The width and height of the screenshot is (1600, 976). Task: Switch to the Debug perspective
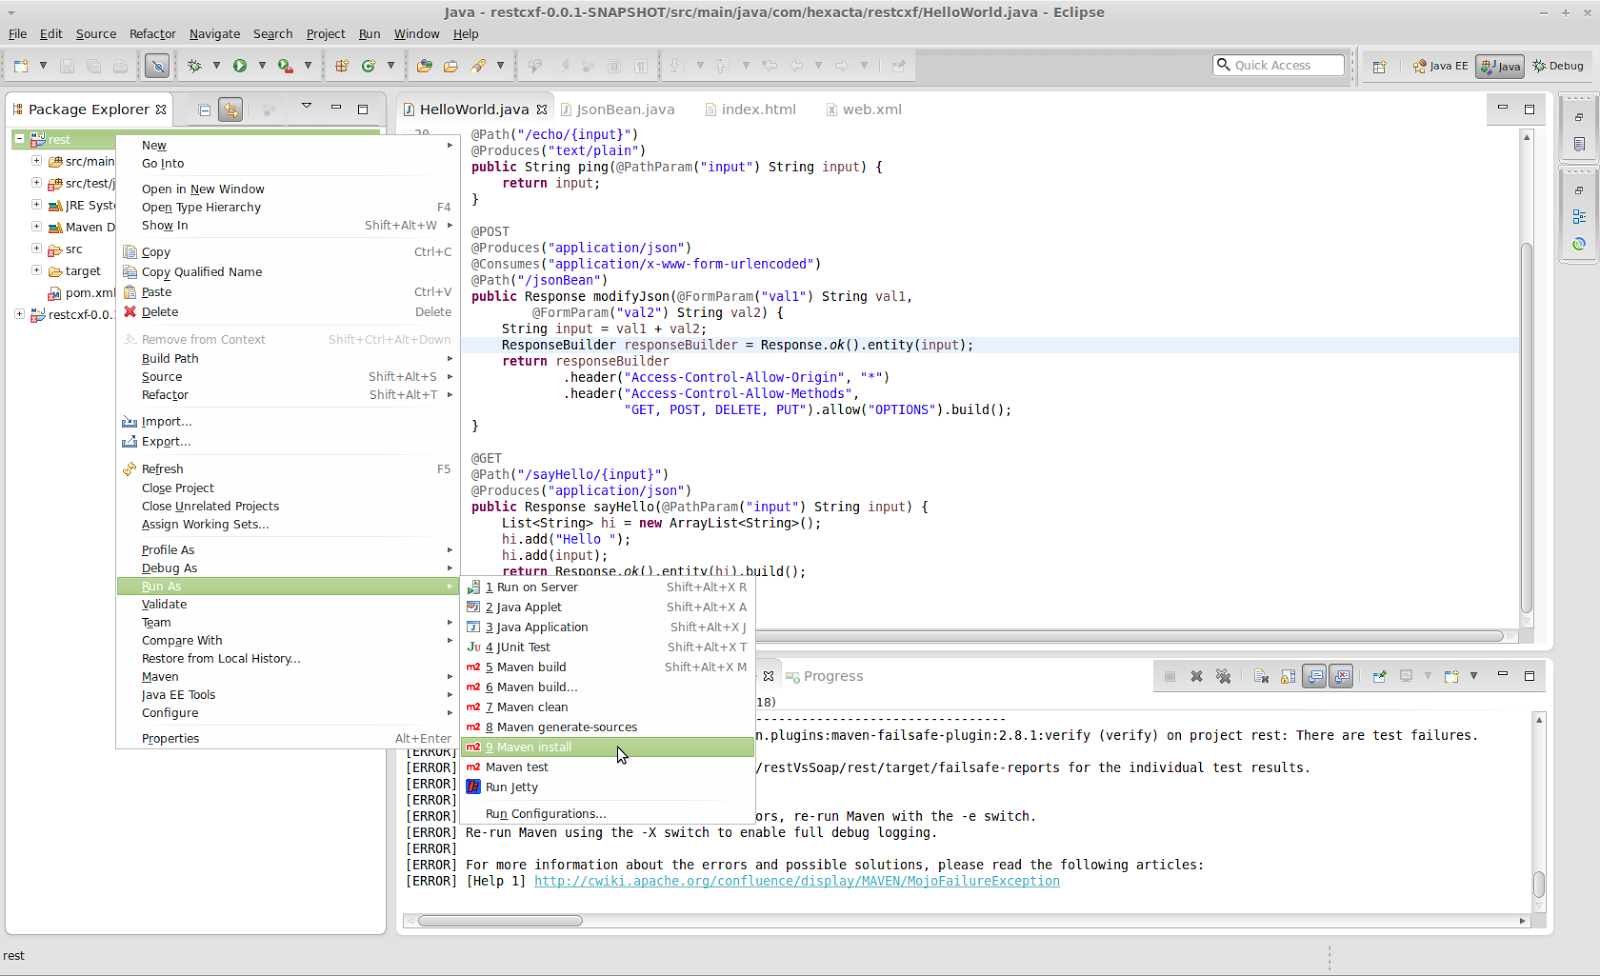point(1558,66)
